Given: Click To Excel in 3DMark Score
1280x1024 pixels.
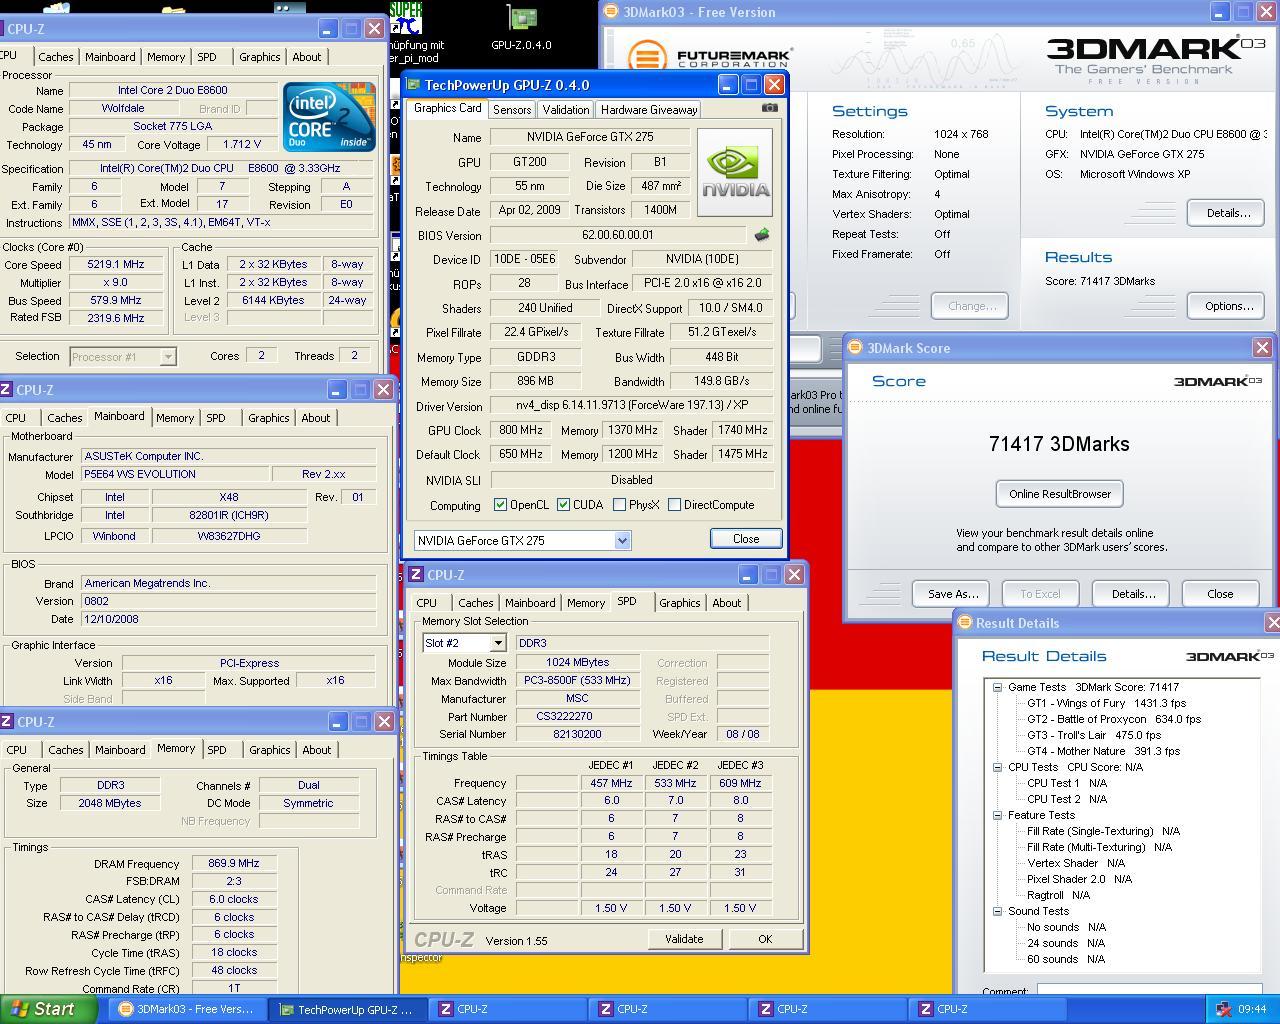Looking at the screenshot, I should tap(1040, 594).
